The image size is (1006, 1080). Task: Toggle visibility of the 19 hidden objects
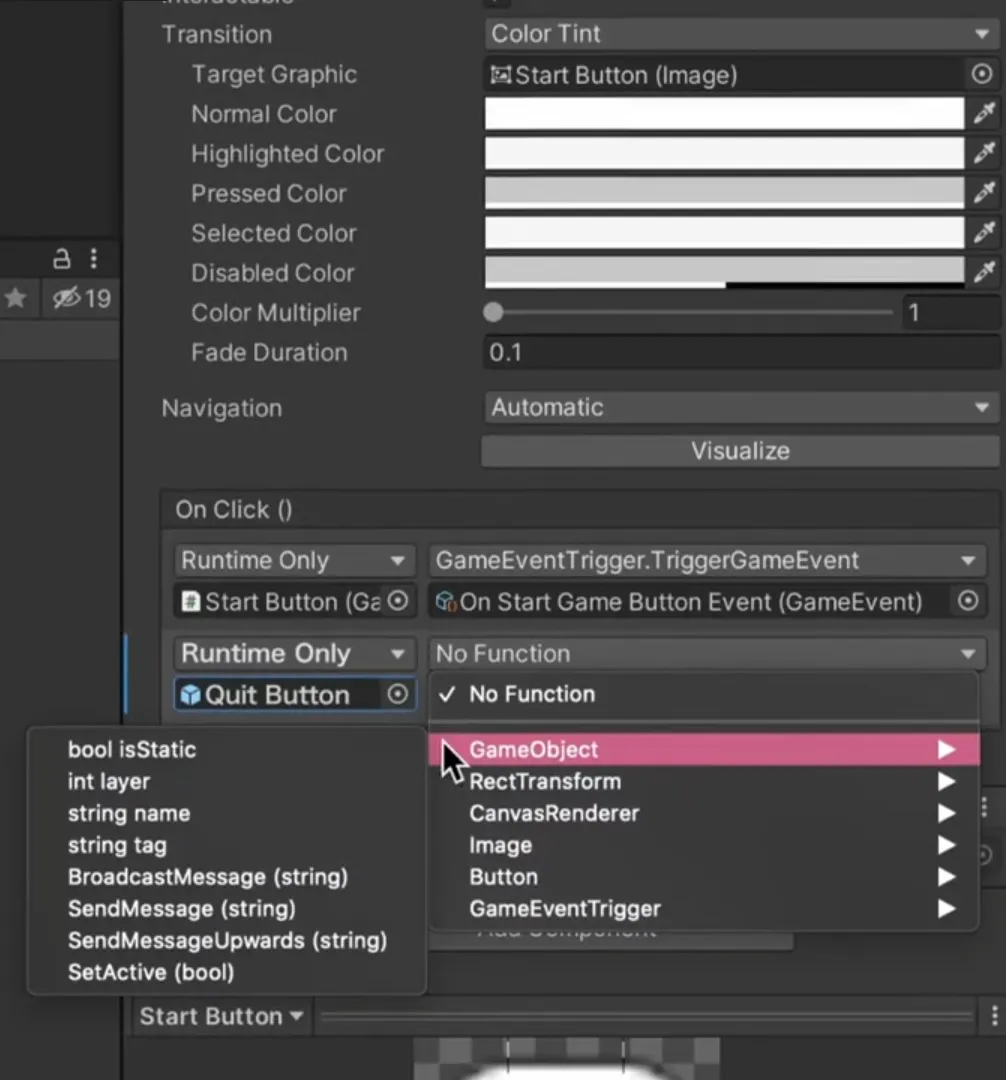click(65, 298)
